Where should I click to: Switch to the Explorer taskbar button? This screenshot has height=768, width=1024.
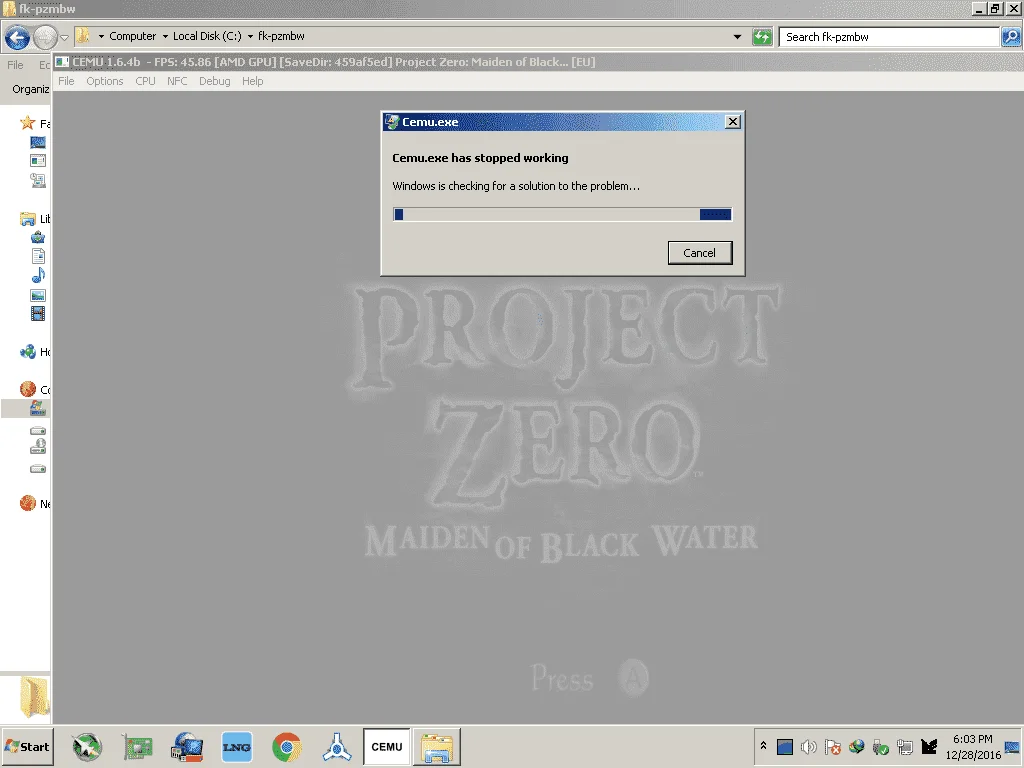tap(437, 746)
